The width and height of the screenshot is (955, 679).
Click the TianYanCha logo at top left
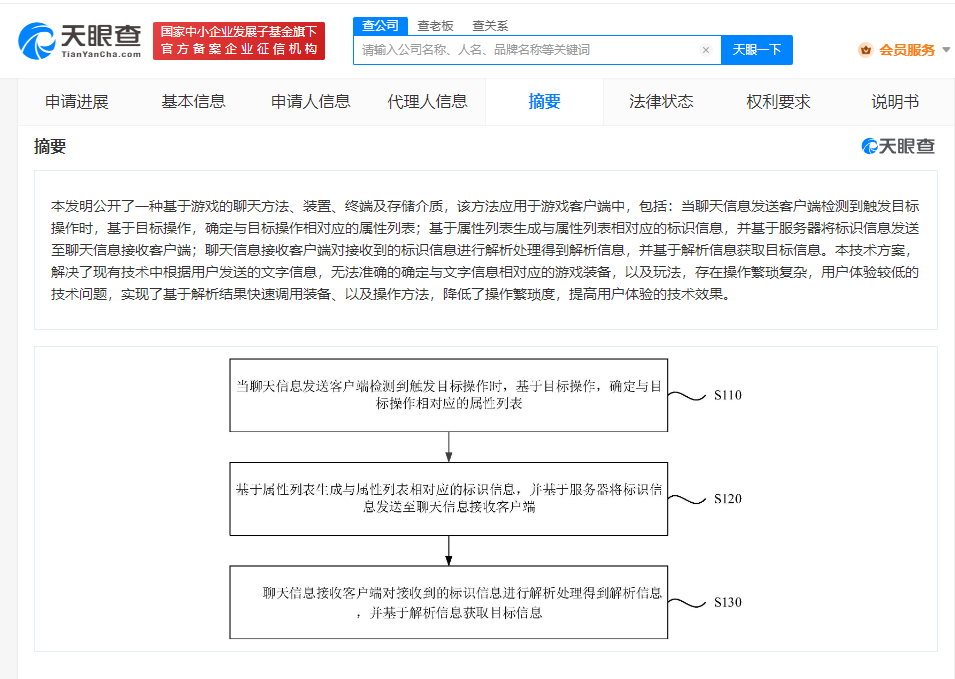(80, 41)
